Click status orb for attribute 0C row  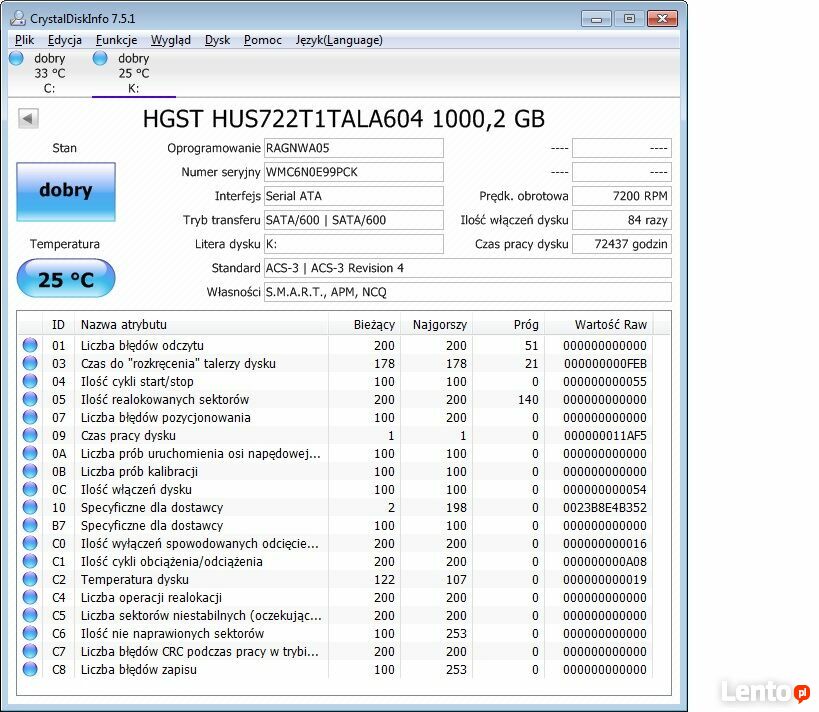click(x=30, y=489)
